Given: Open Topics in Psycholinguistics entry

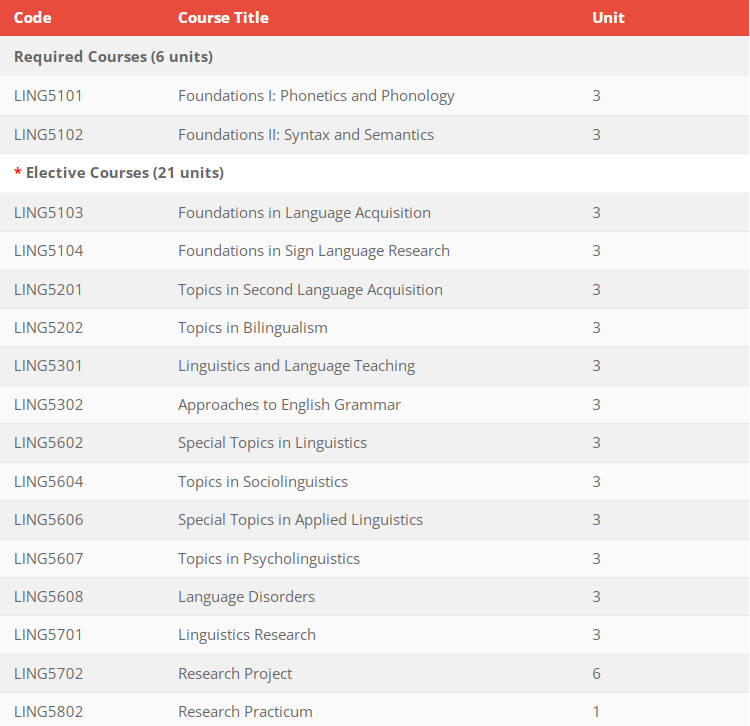Looking at the screenshot, I should point(268,559).
